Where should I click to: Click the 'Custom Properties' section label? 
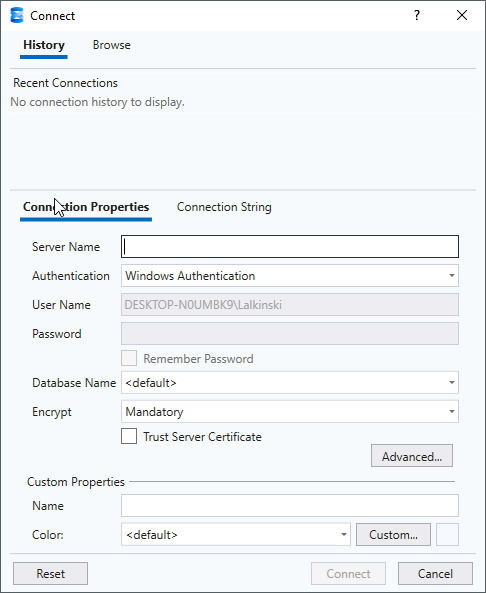[x=76, y=482]
